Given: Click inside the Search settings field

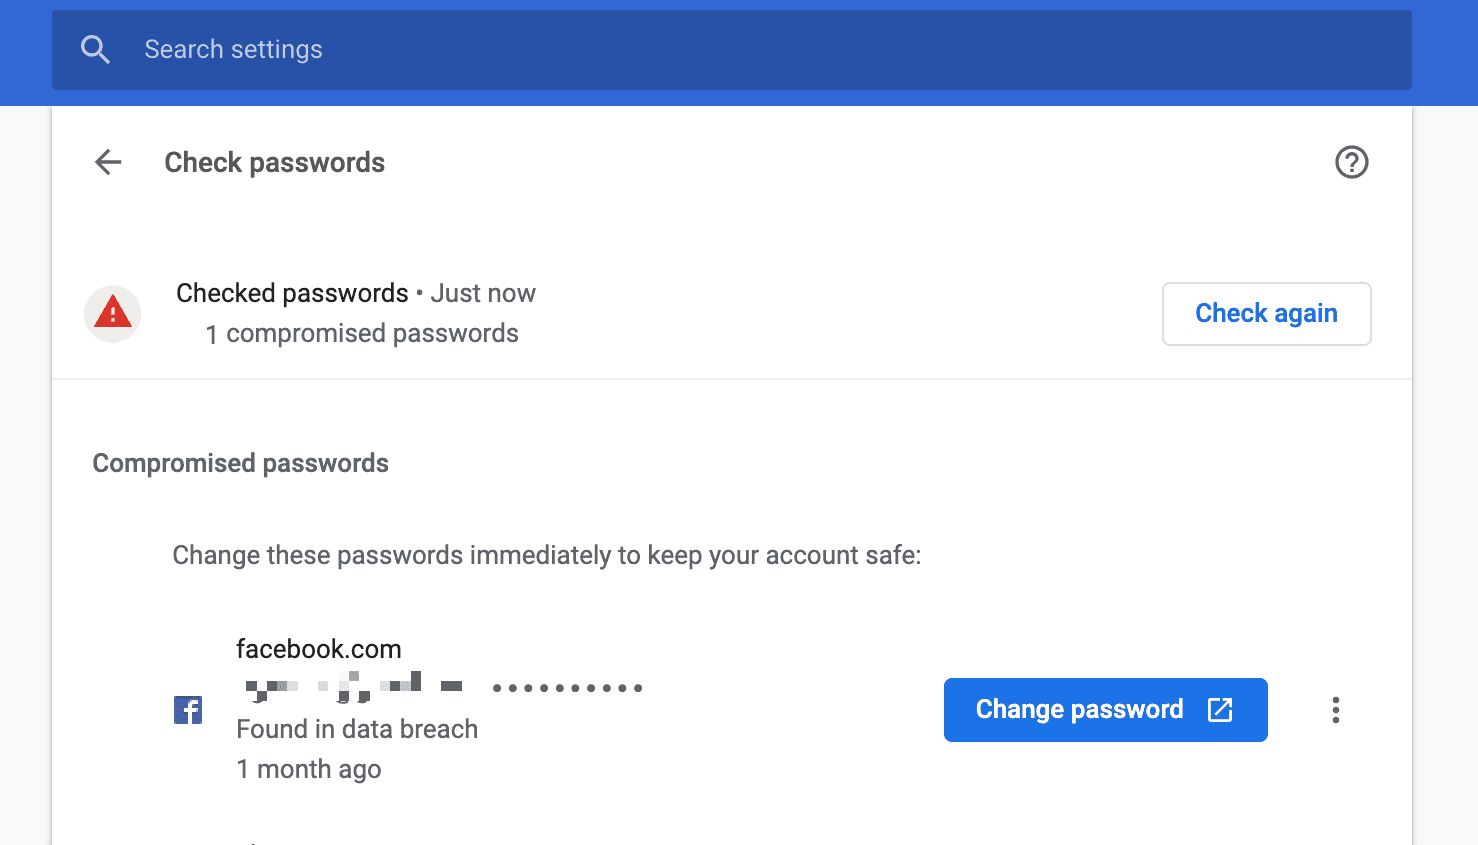Looking at the screenshot, I should tap(400, 49).
